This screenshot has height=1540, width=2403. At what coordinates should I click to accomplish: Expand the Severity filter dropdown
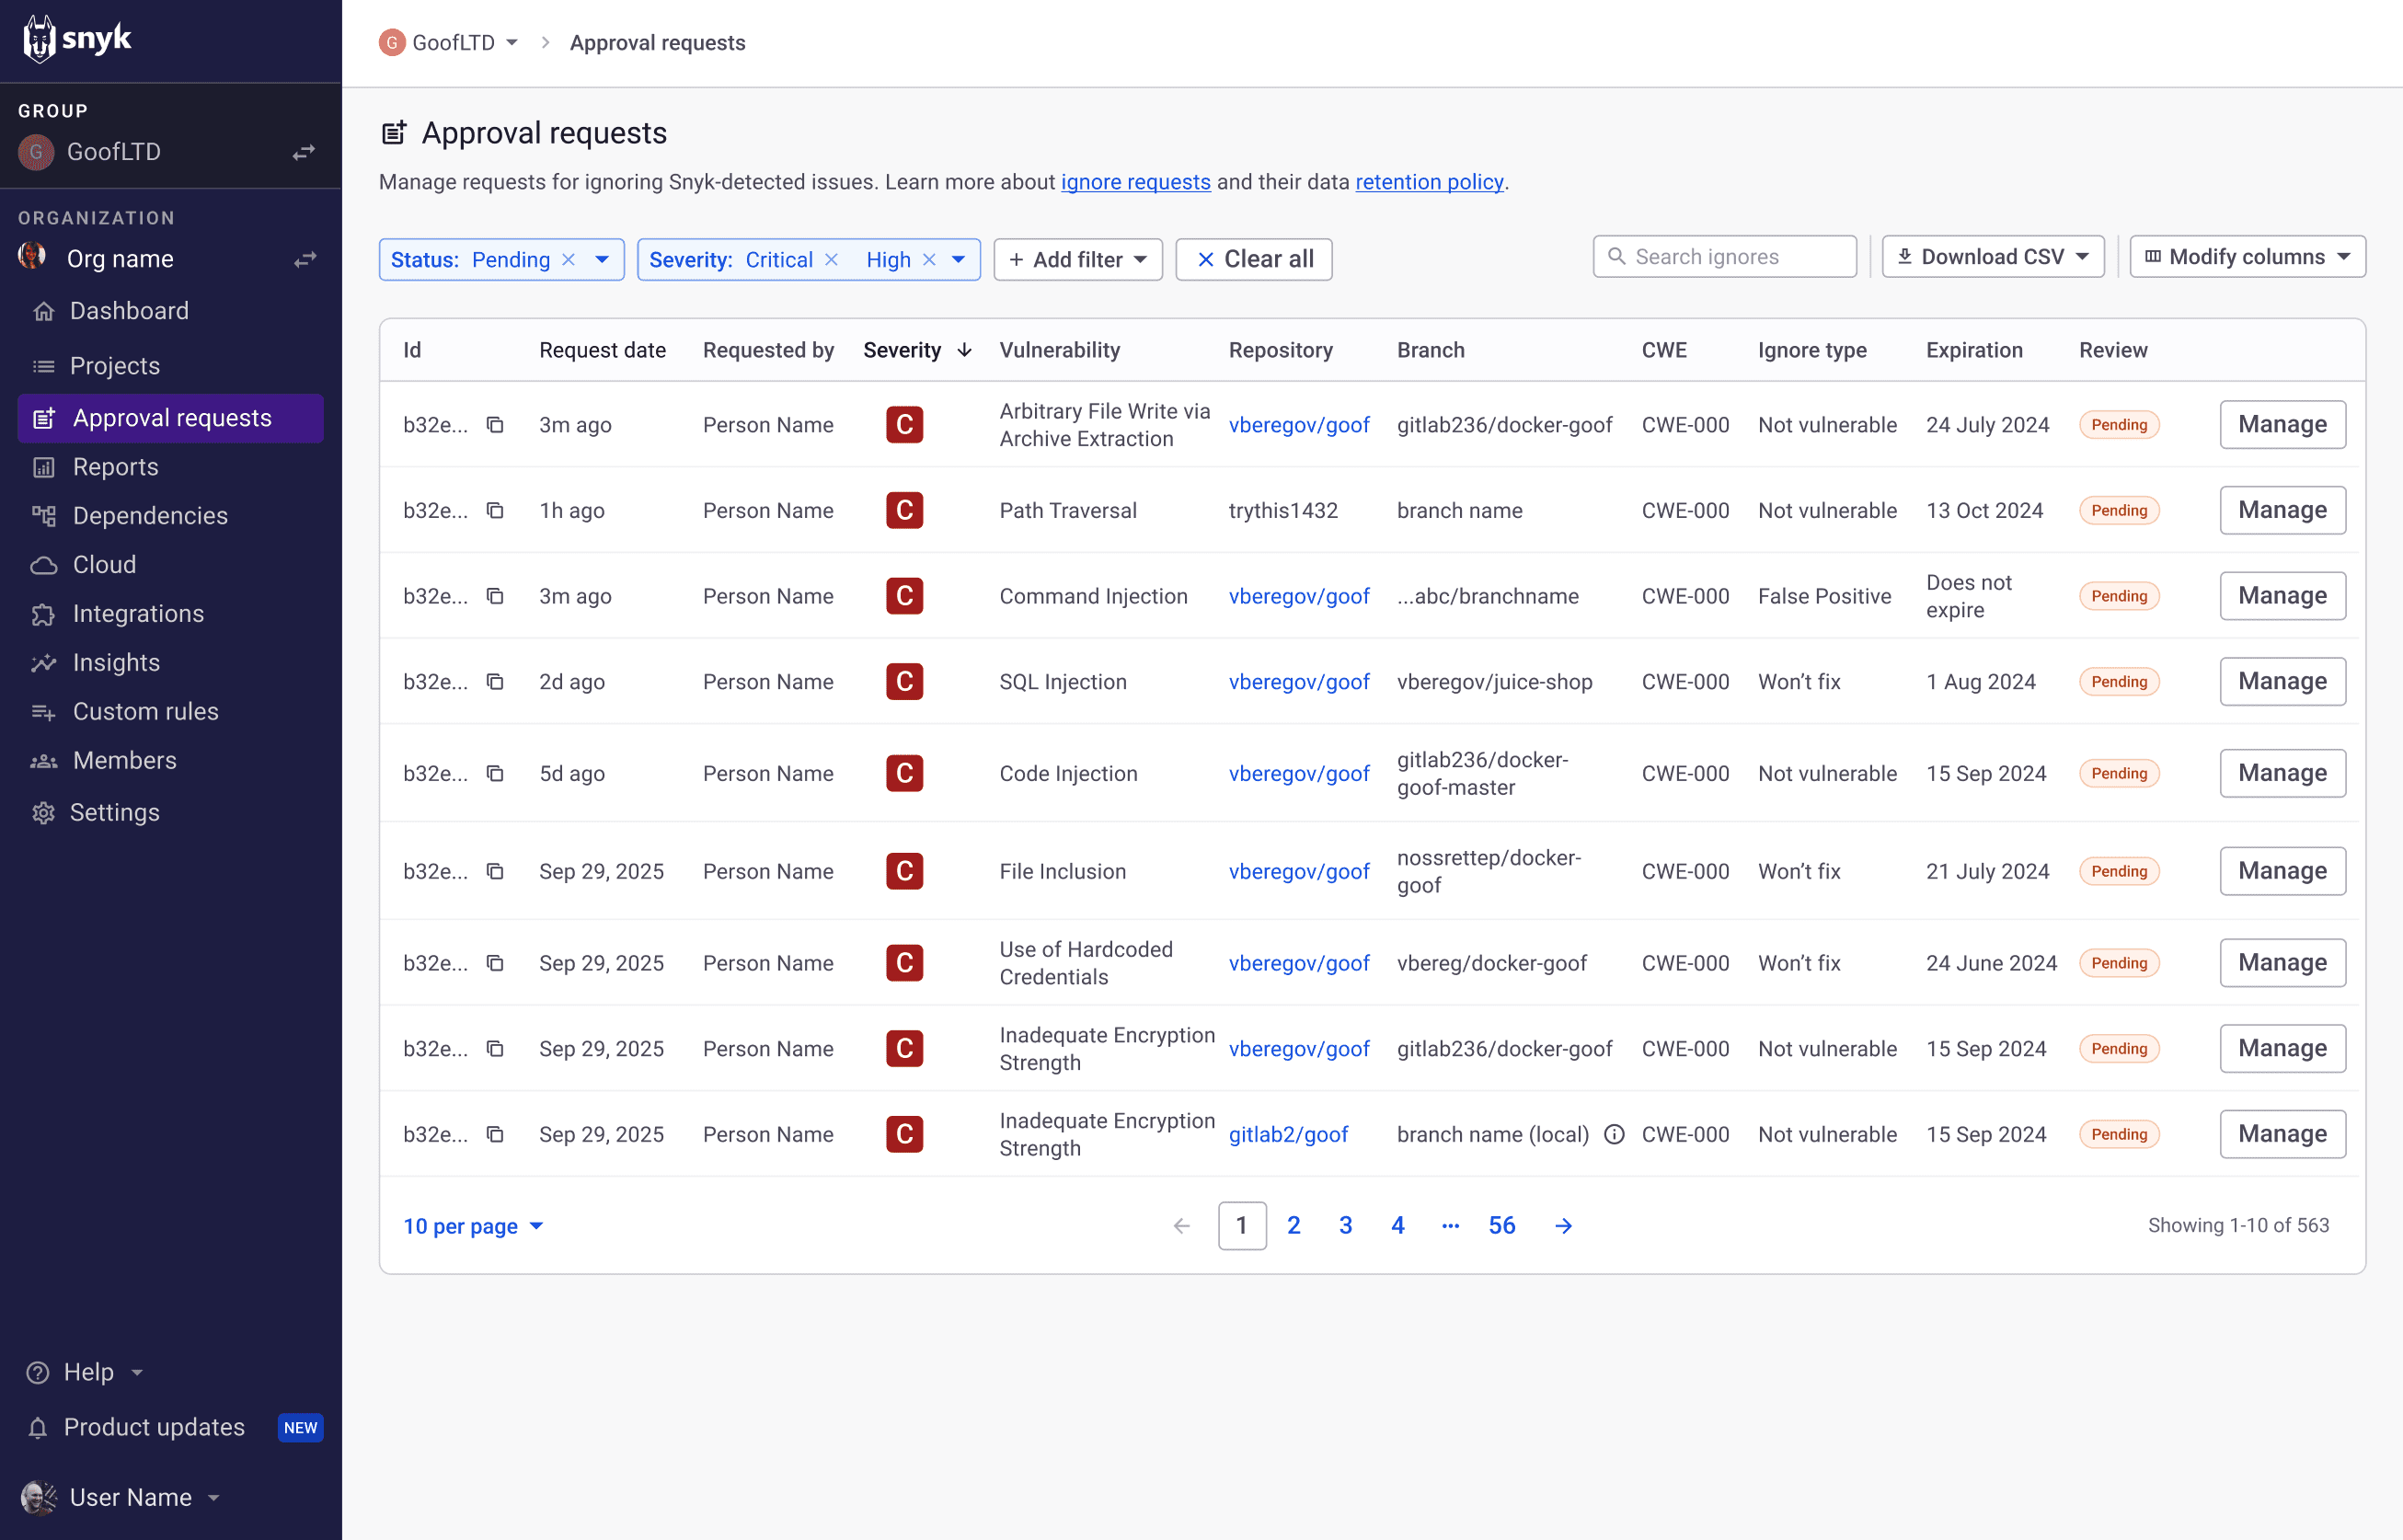coord(959,259)
